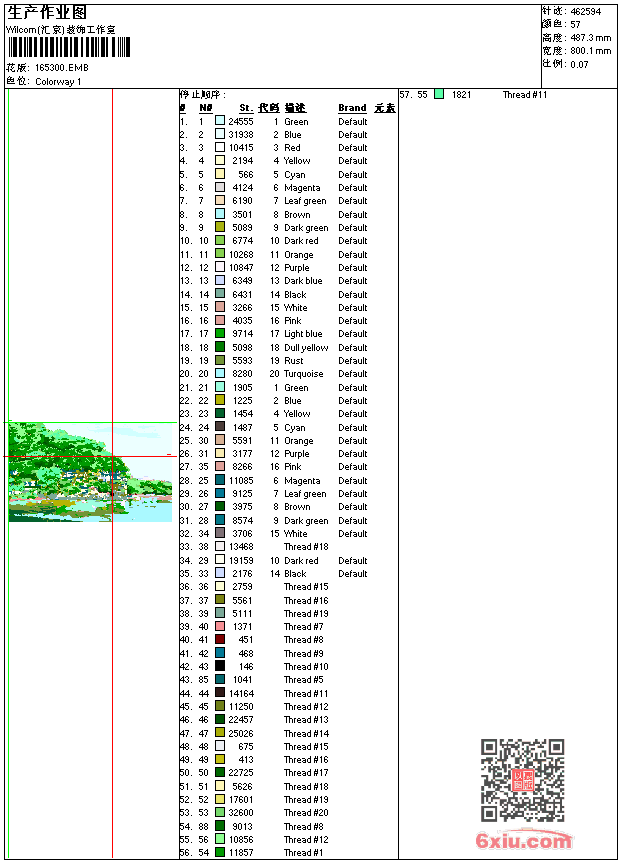This screenshot has height=860, width=620.
Task: Click the design width value 800.1 mm
Action: point(590,51)
